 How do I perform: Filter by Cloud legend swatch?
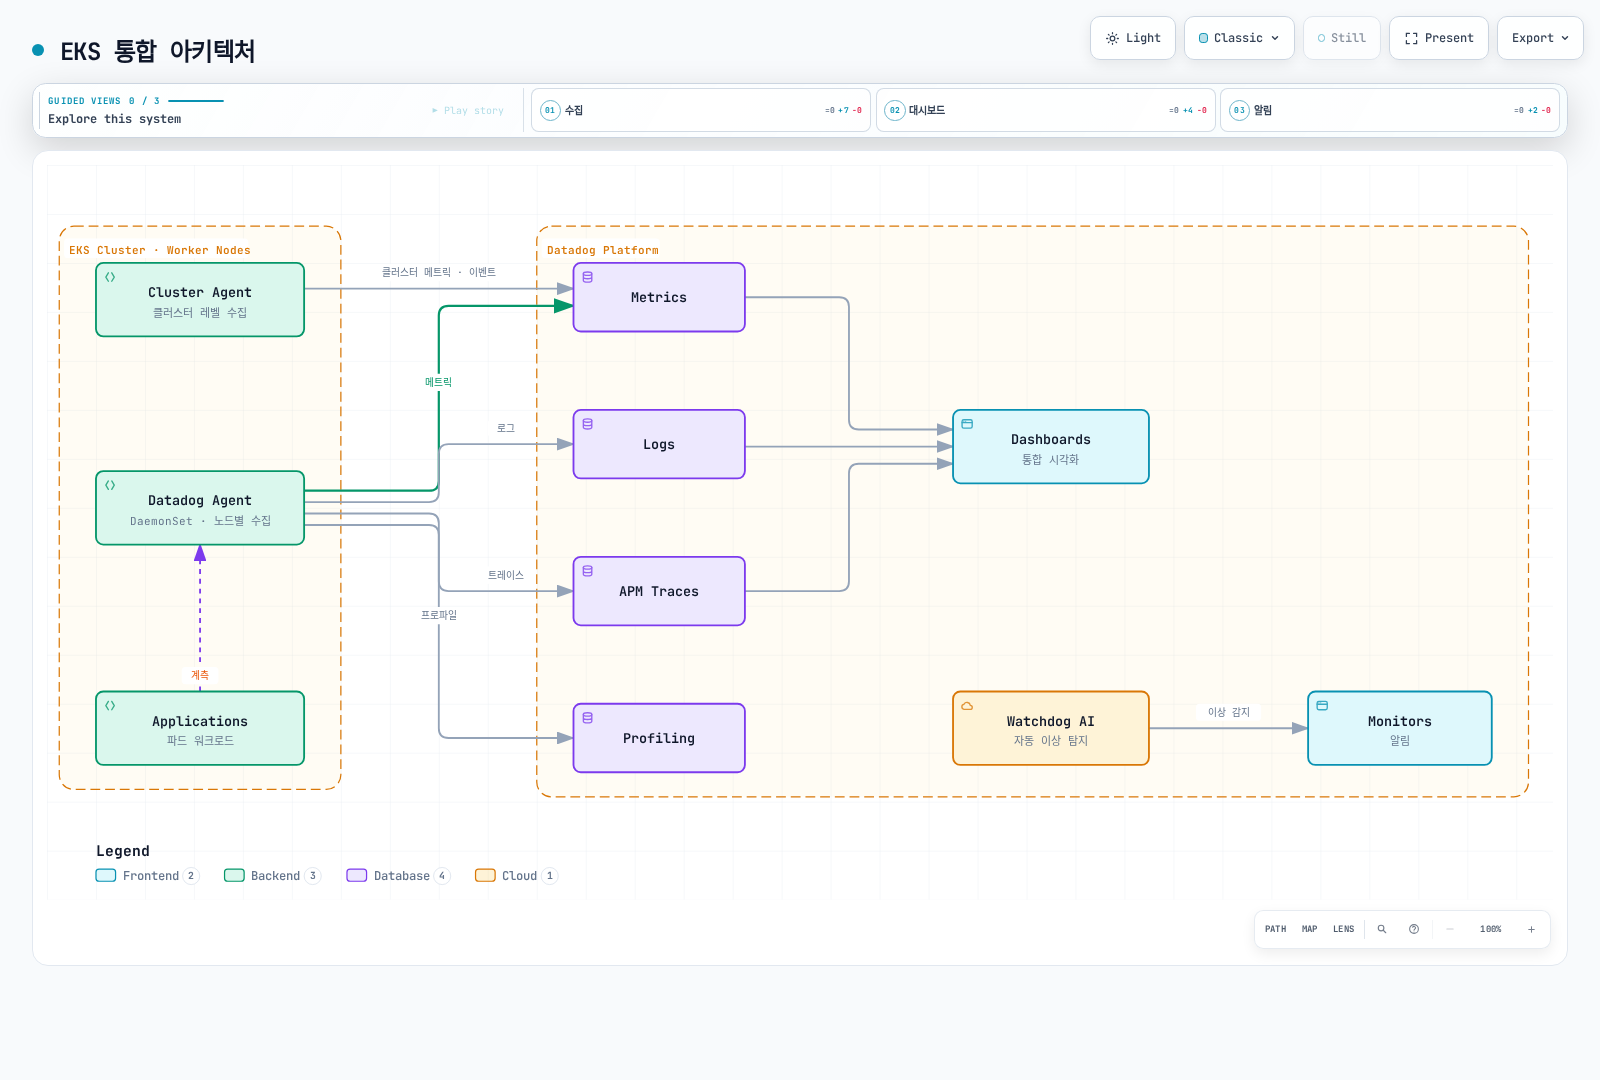pyautogui.click(x=485, y=876)
